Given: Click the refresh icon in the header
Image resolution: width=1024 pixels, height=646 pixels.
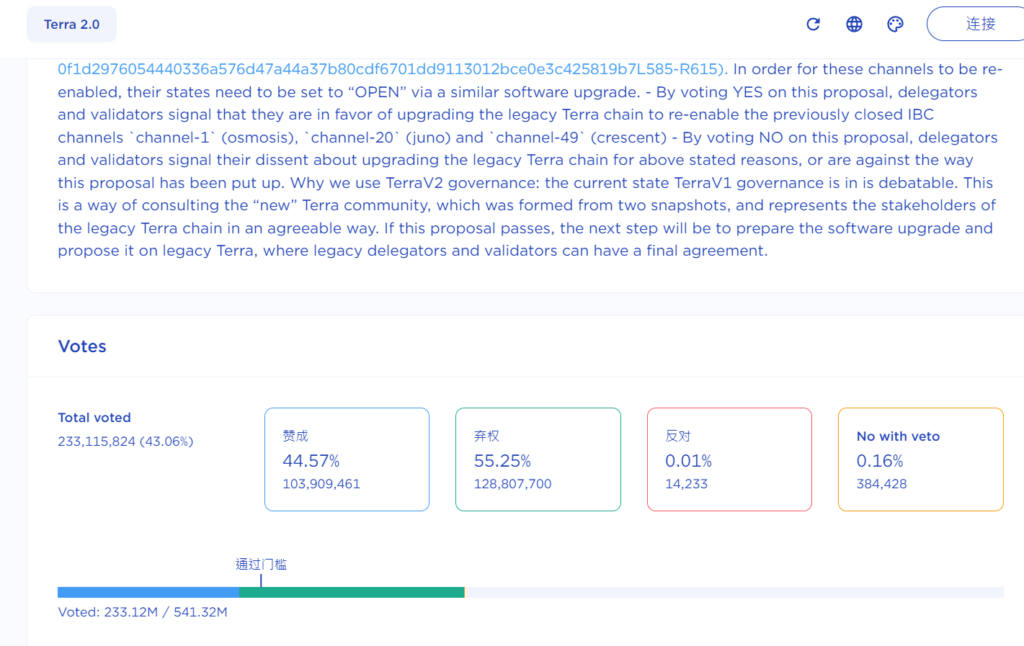Looking at the screenshot, I should tap(813, 24).
